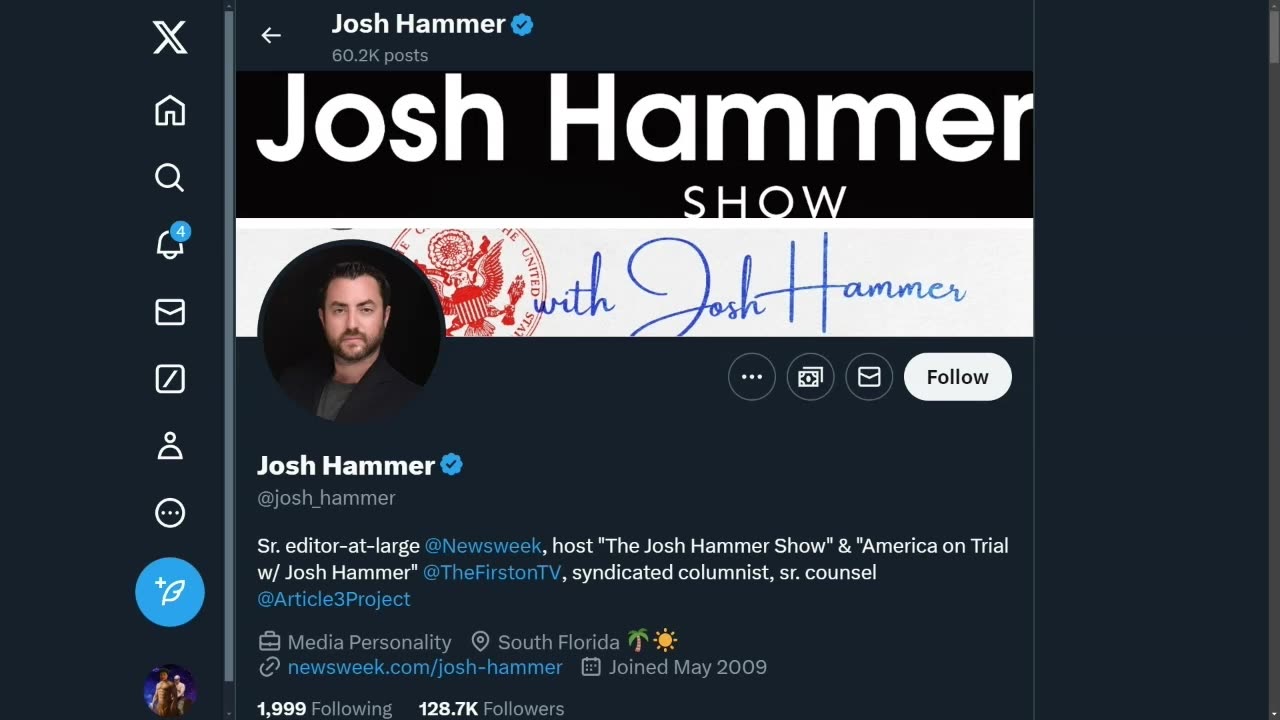Follow Josh Hammer
This screenshot has width=1280, height=720.
[x=958, y=377]
